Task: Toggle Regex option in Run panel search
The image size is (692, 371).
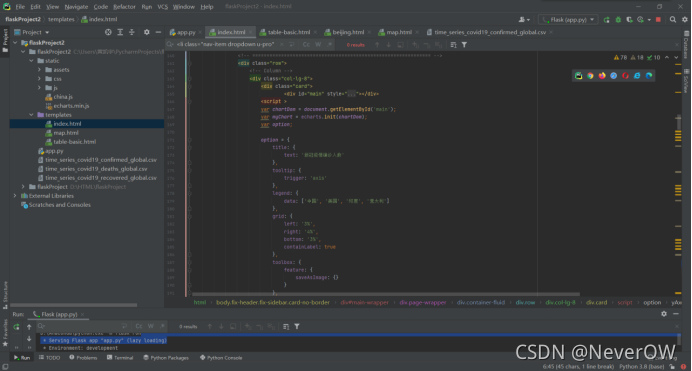Action: 162,326
